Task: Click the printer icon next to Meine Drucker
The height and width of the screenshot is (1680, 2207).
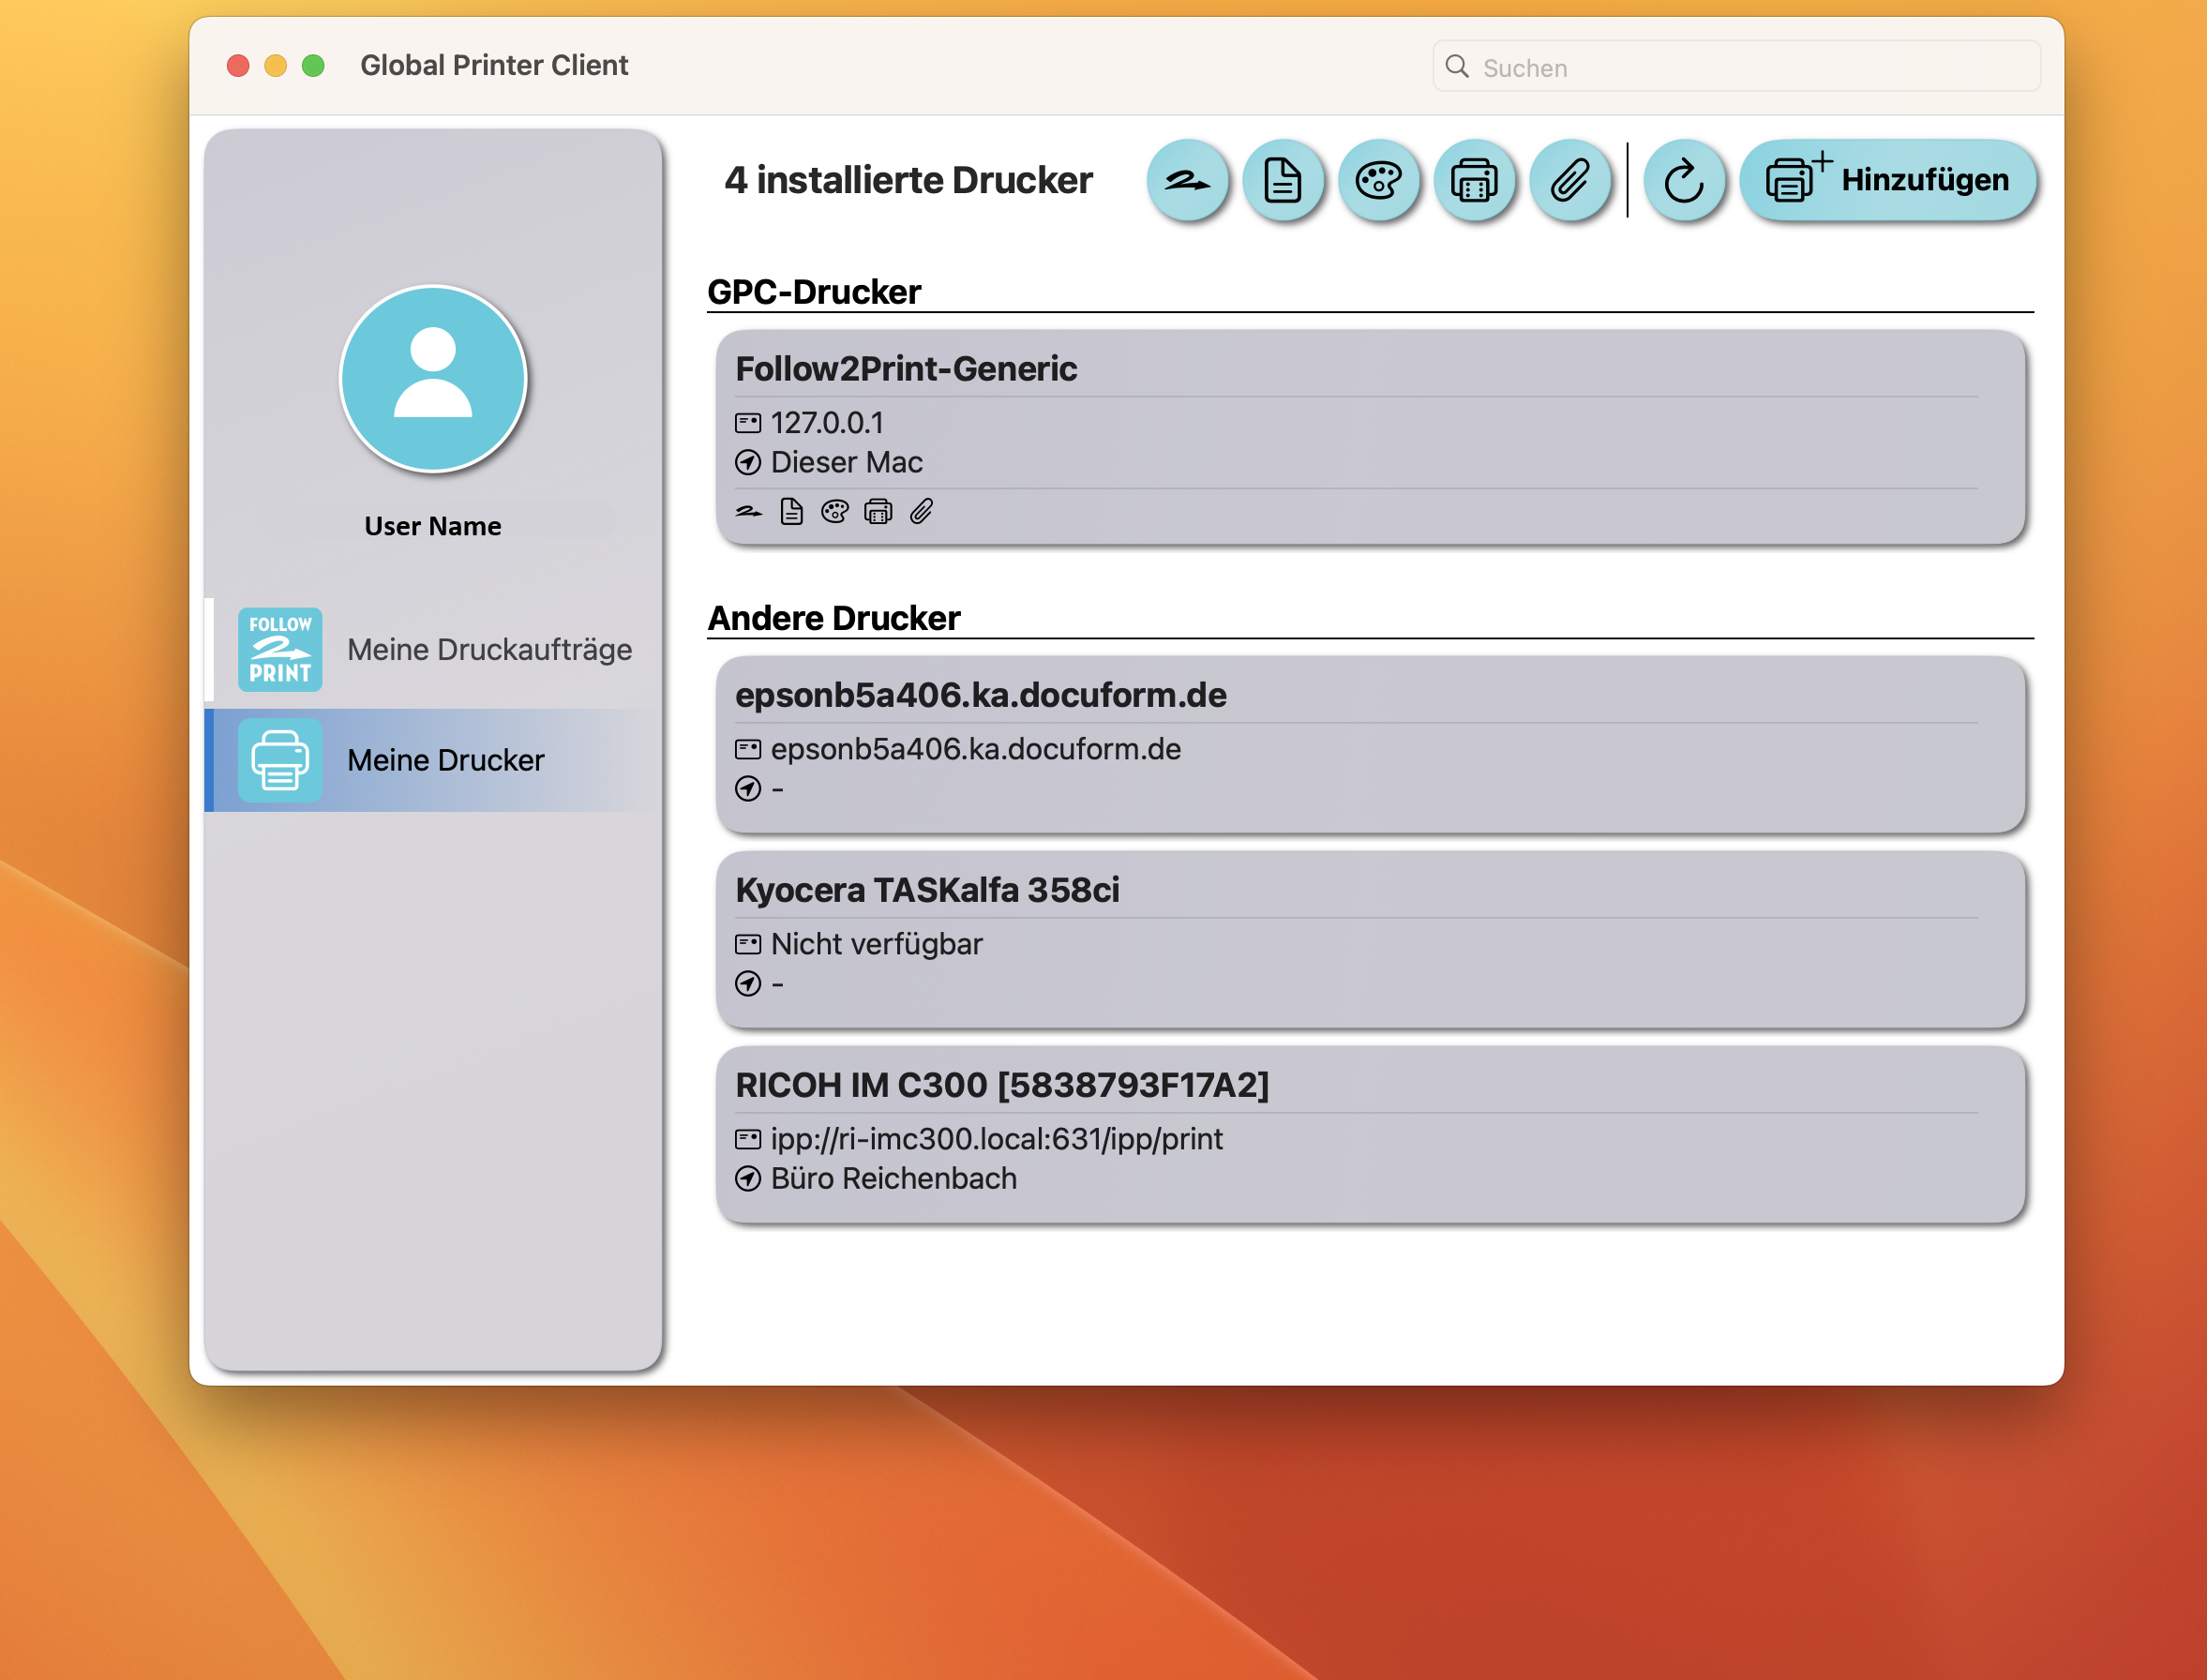Action: pyautogui.click(x=280, y=759)
